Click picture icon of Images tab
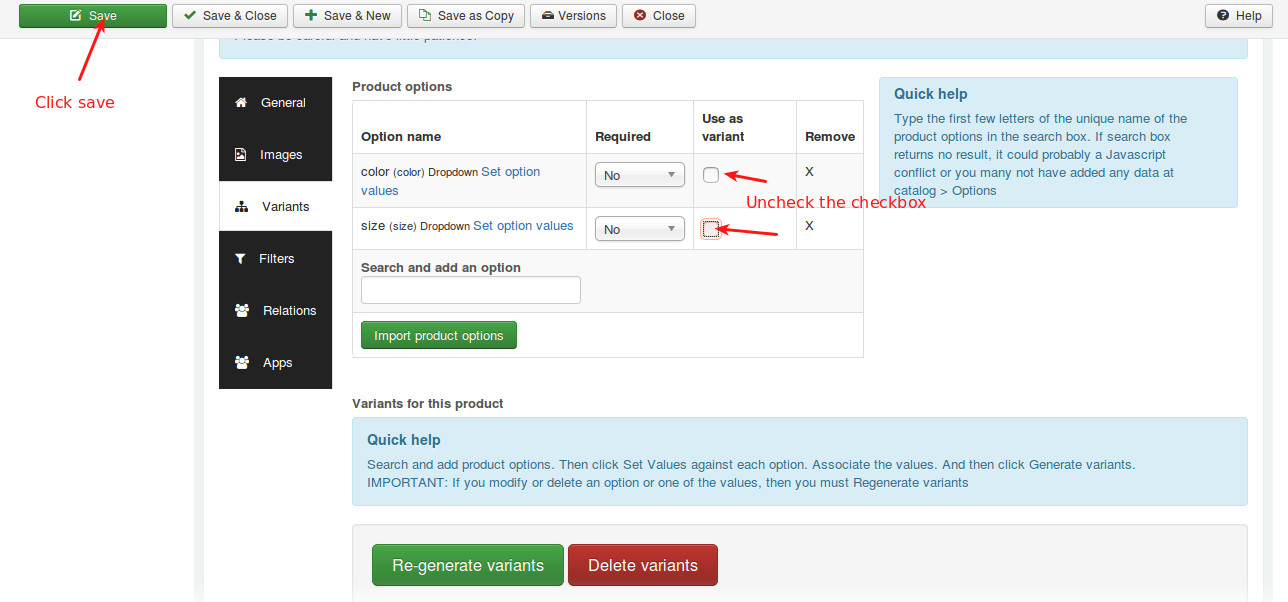 [x=241, y=155]
